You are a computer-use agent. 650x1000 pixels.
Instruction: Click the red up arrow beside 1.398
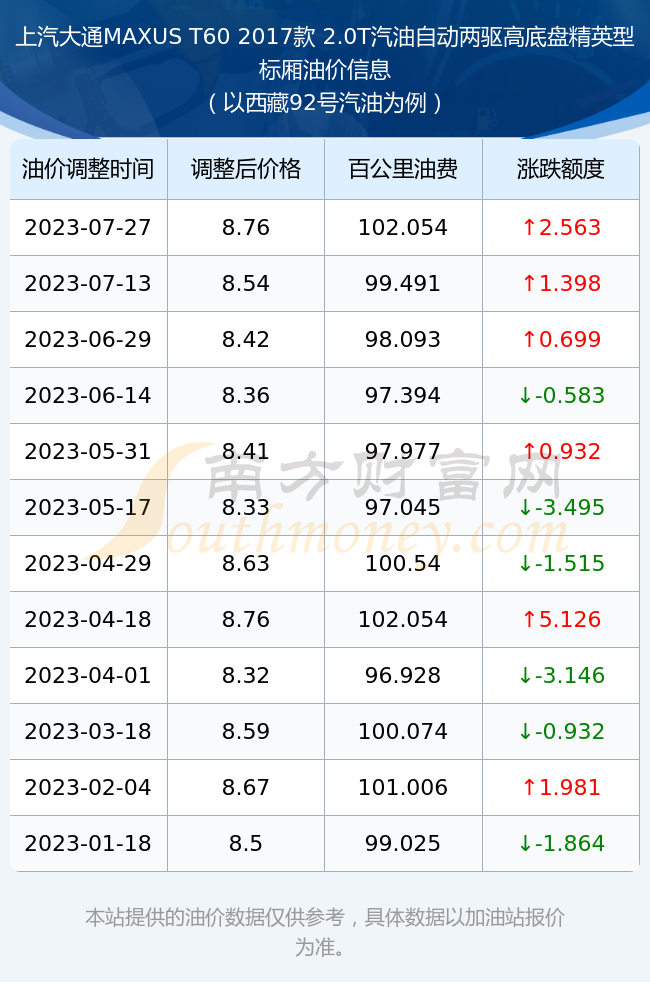click(x=529, y=283)
